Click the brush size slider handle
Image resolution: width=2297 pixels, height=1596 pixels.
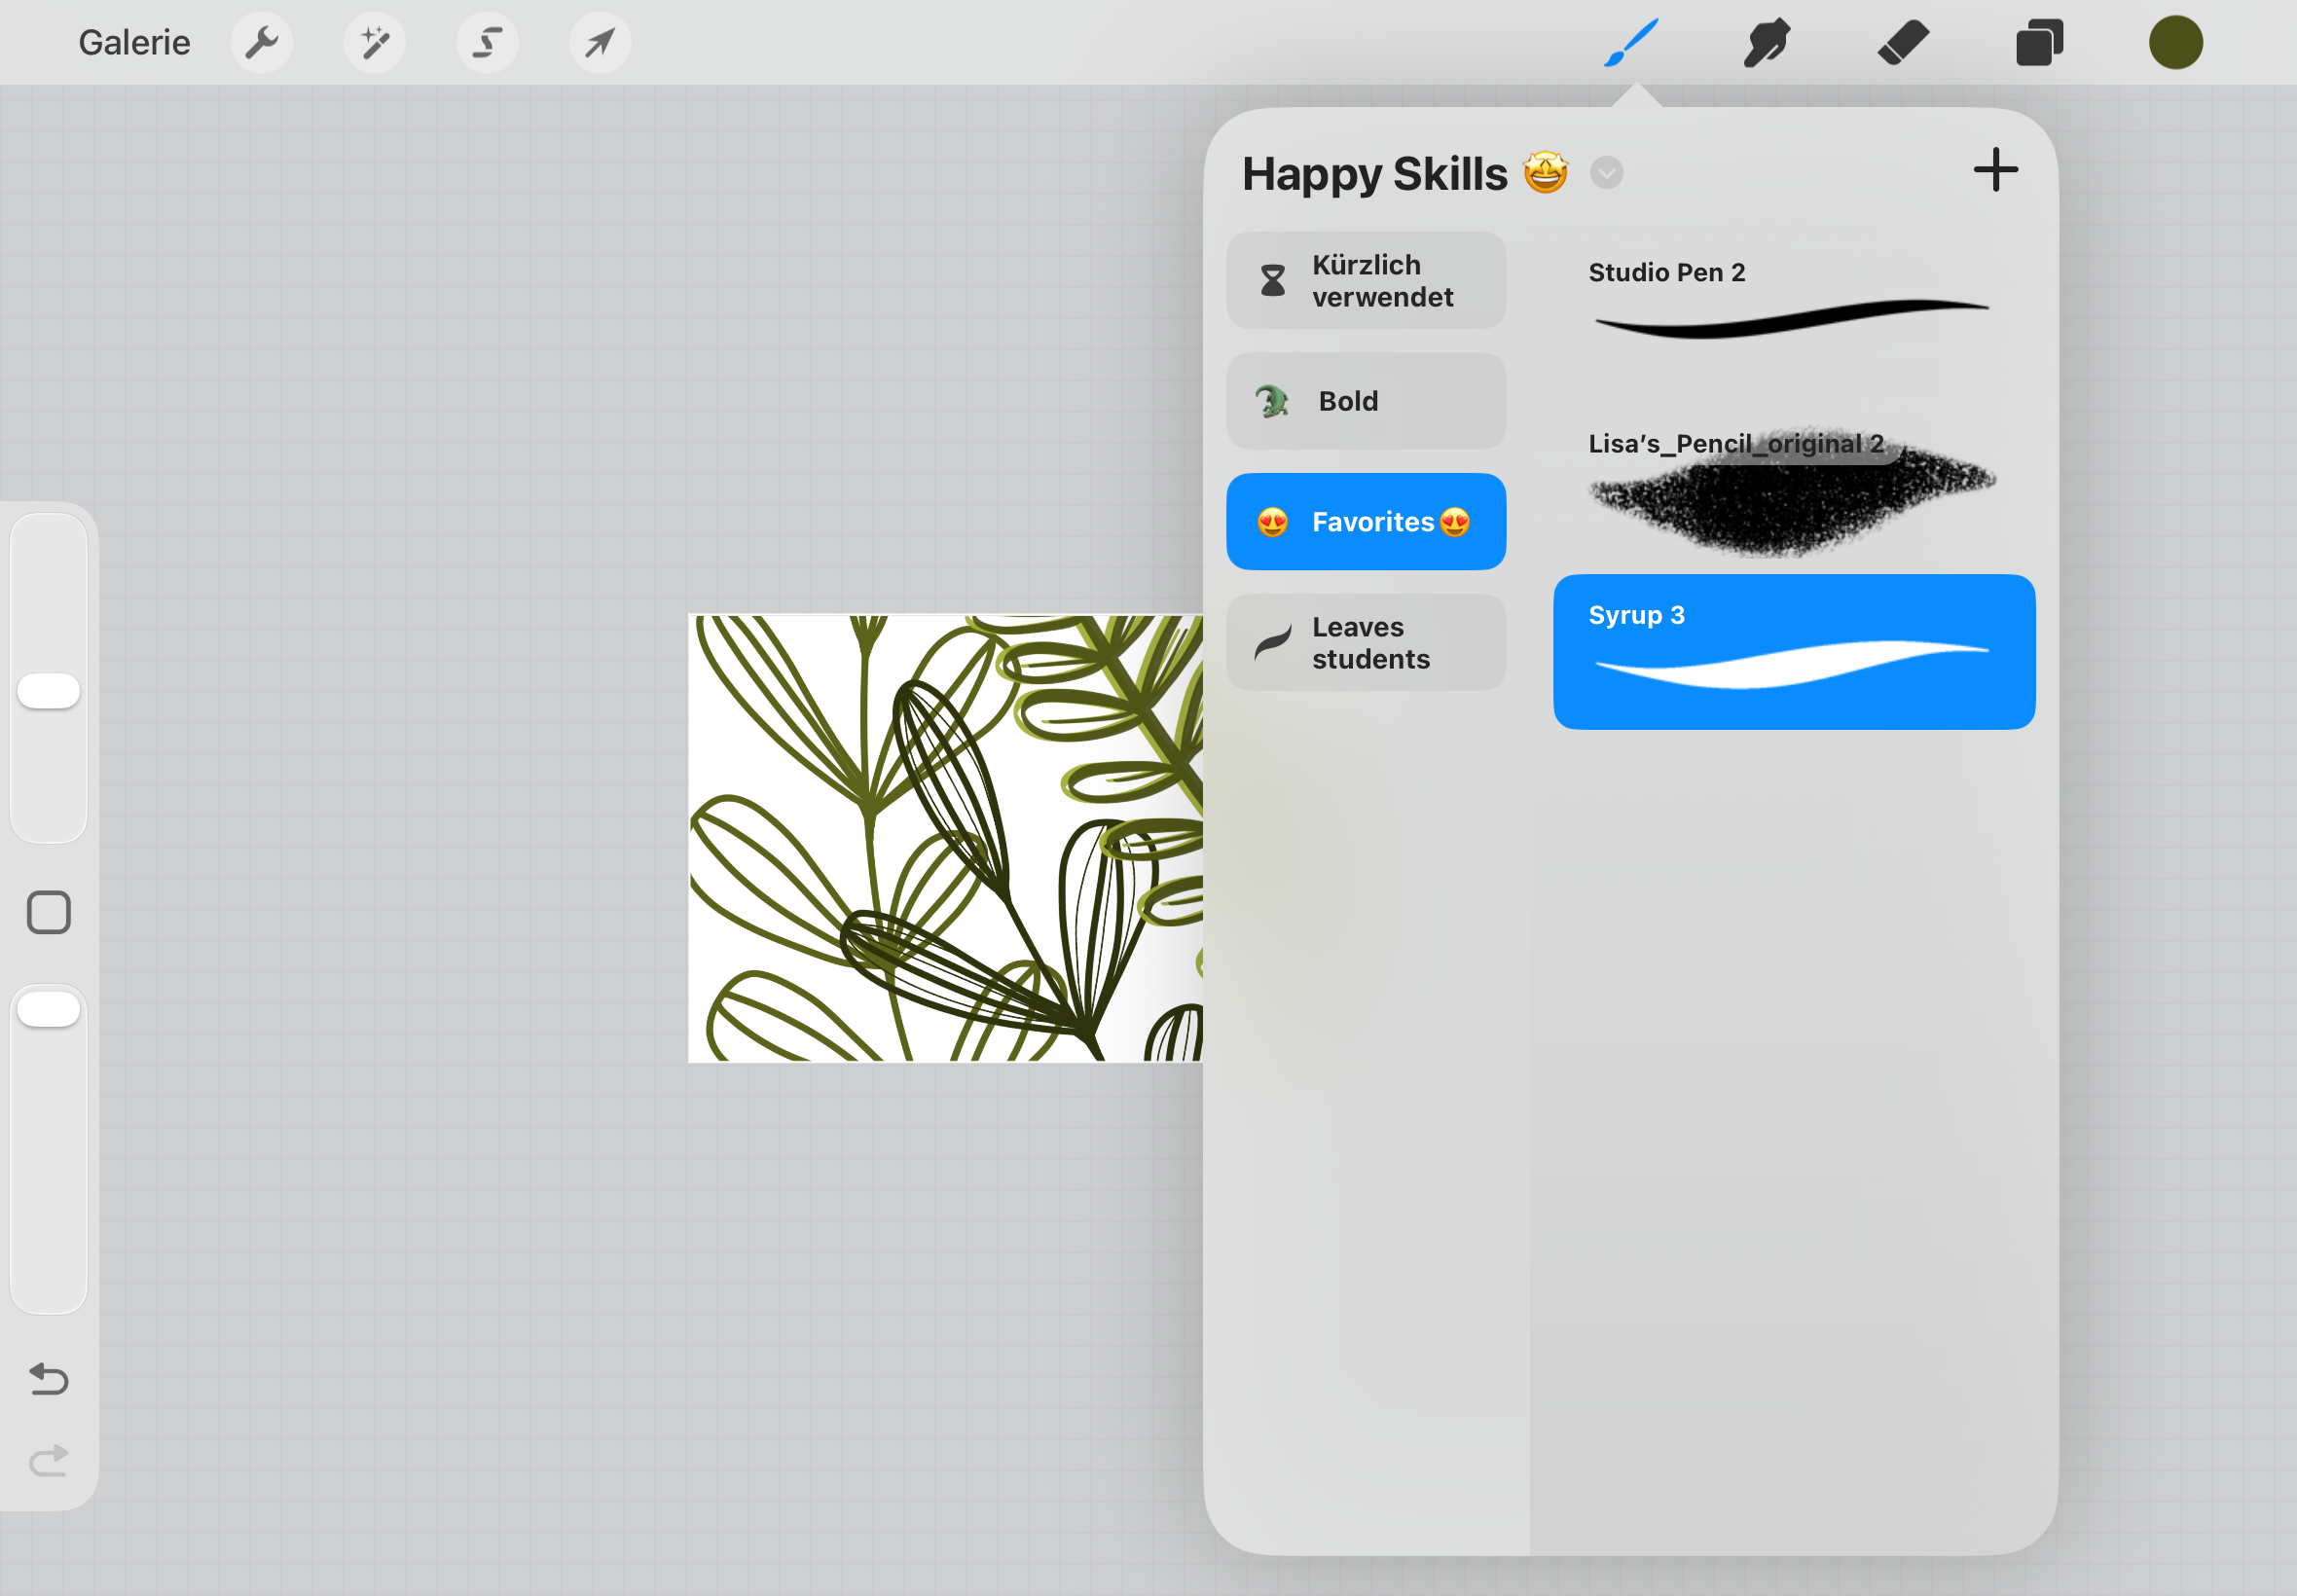point(48,691)
